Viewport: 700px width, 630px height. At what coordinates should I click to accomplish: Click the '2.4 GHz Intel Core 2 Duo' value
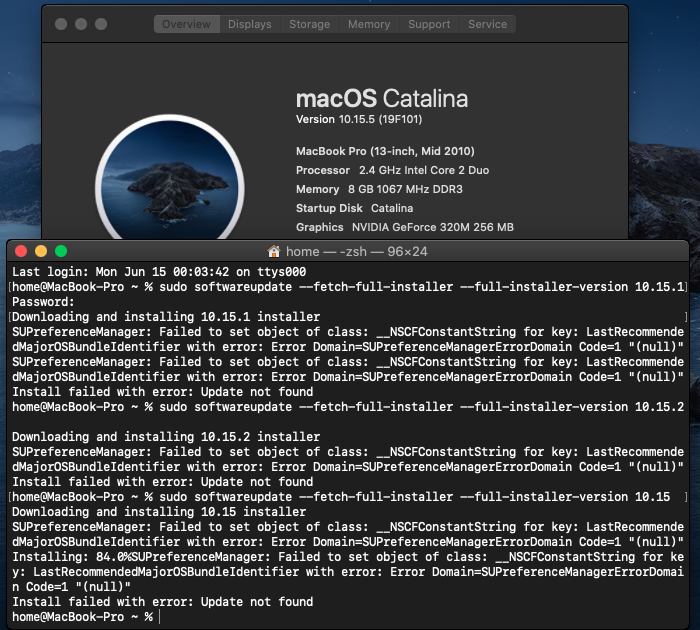tap(424, 170)
